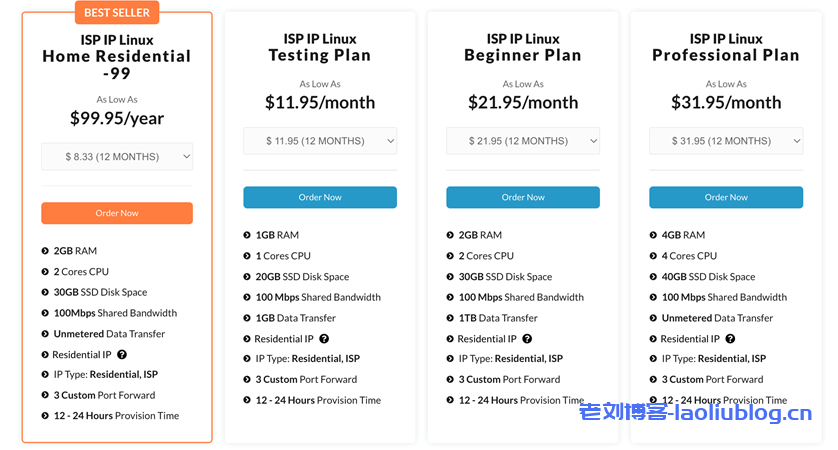
Task: Click the arrow bullet icon beside 4GB RAM
Action: 653,236
